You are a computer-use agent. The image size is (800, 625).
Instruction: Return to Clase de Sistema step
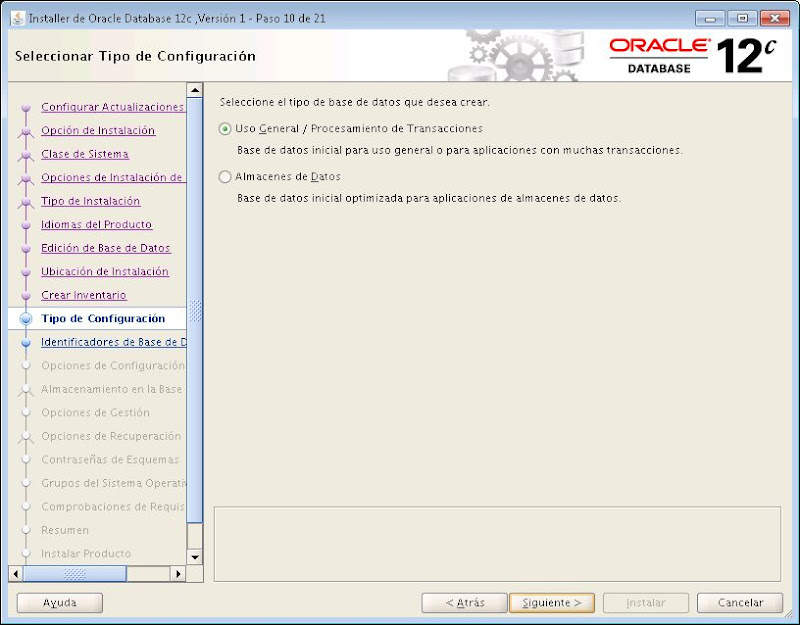(85, 154)
